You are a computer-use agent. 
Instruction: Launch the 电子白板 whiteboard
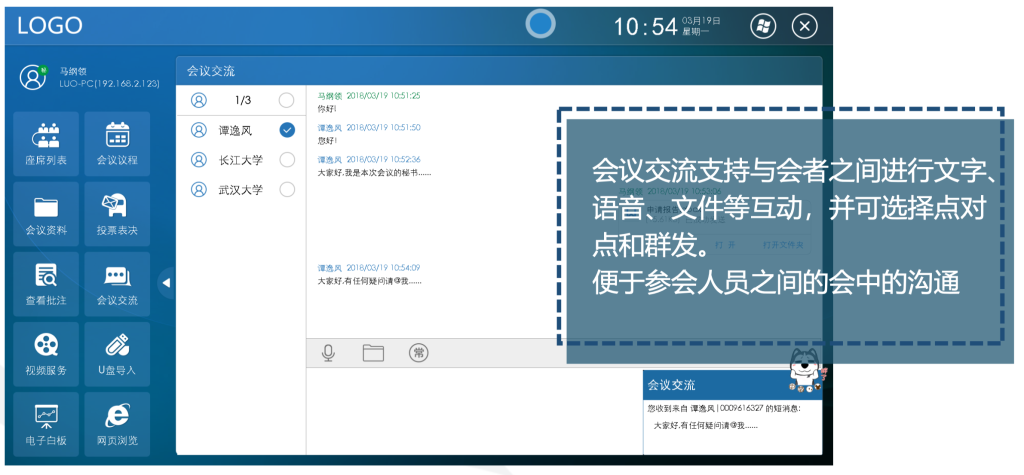46,424
